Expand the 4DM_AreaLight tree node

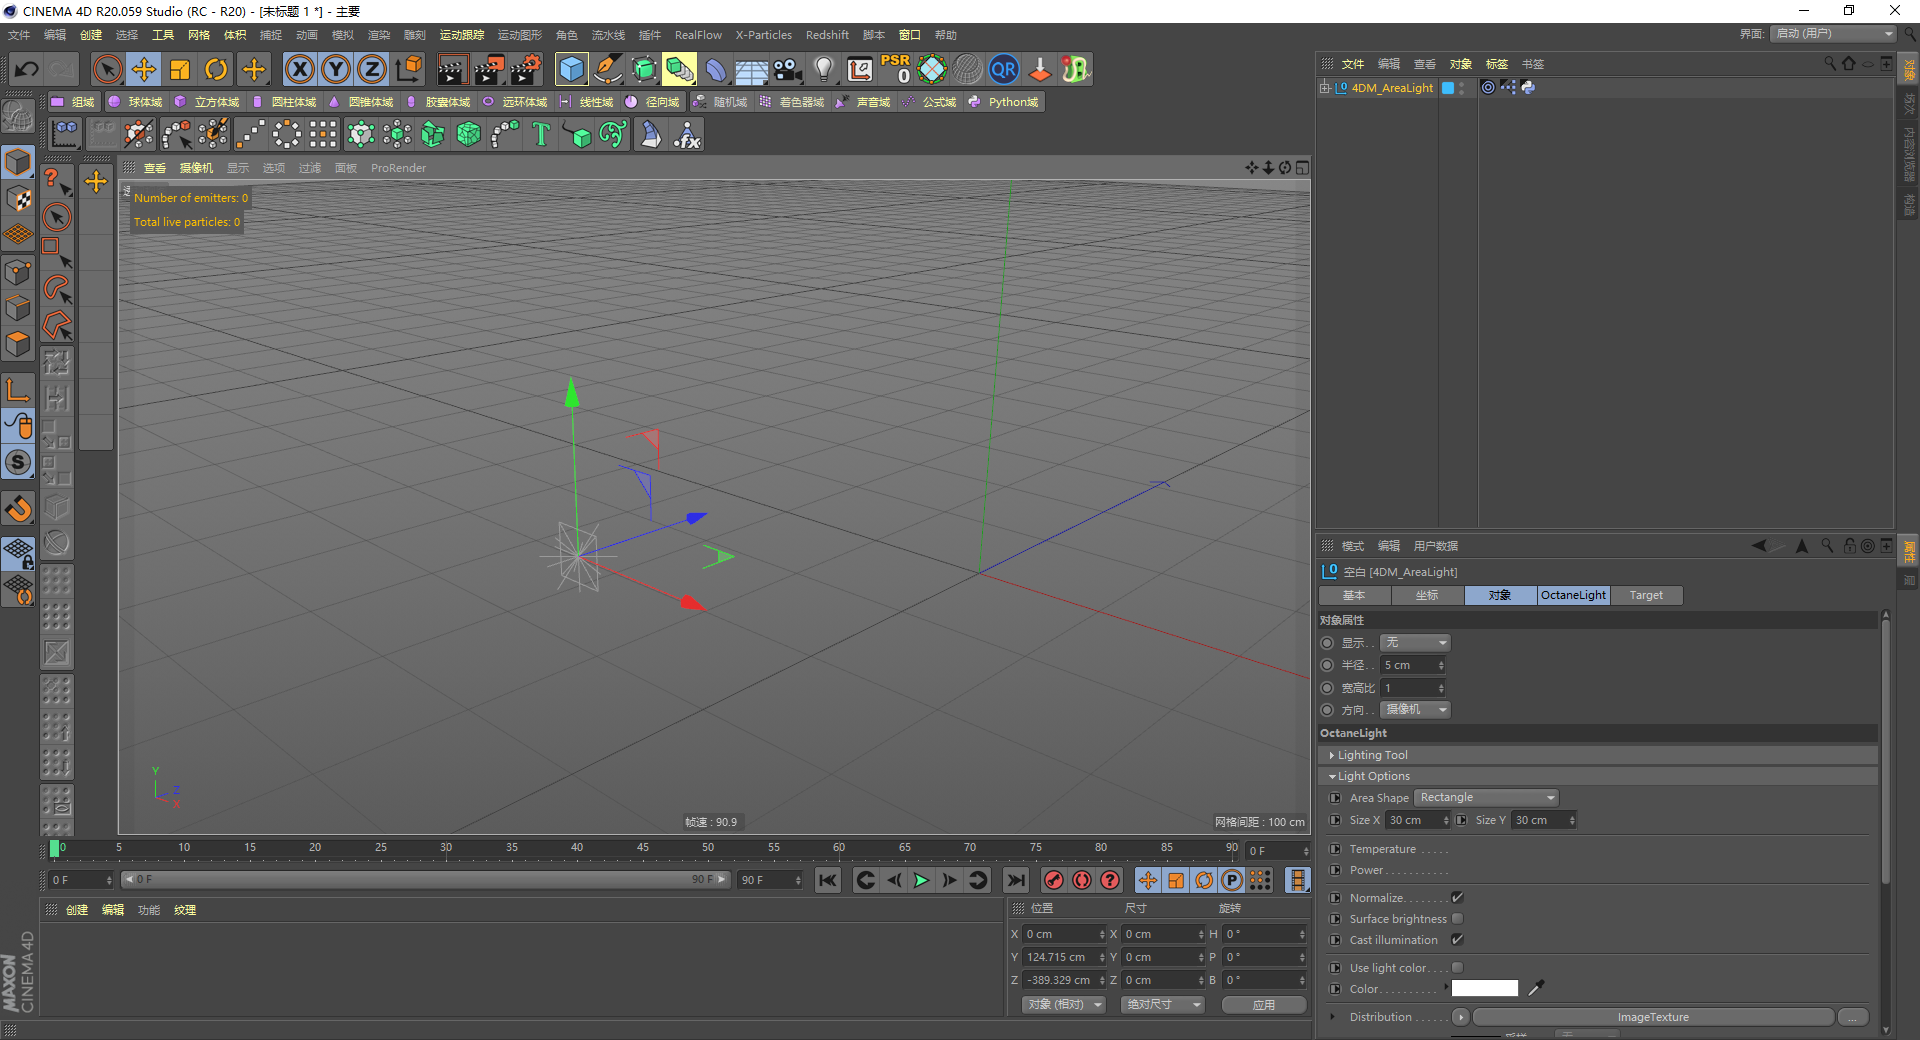(1325, 88)
